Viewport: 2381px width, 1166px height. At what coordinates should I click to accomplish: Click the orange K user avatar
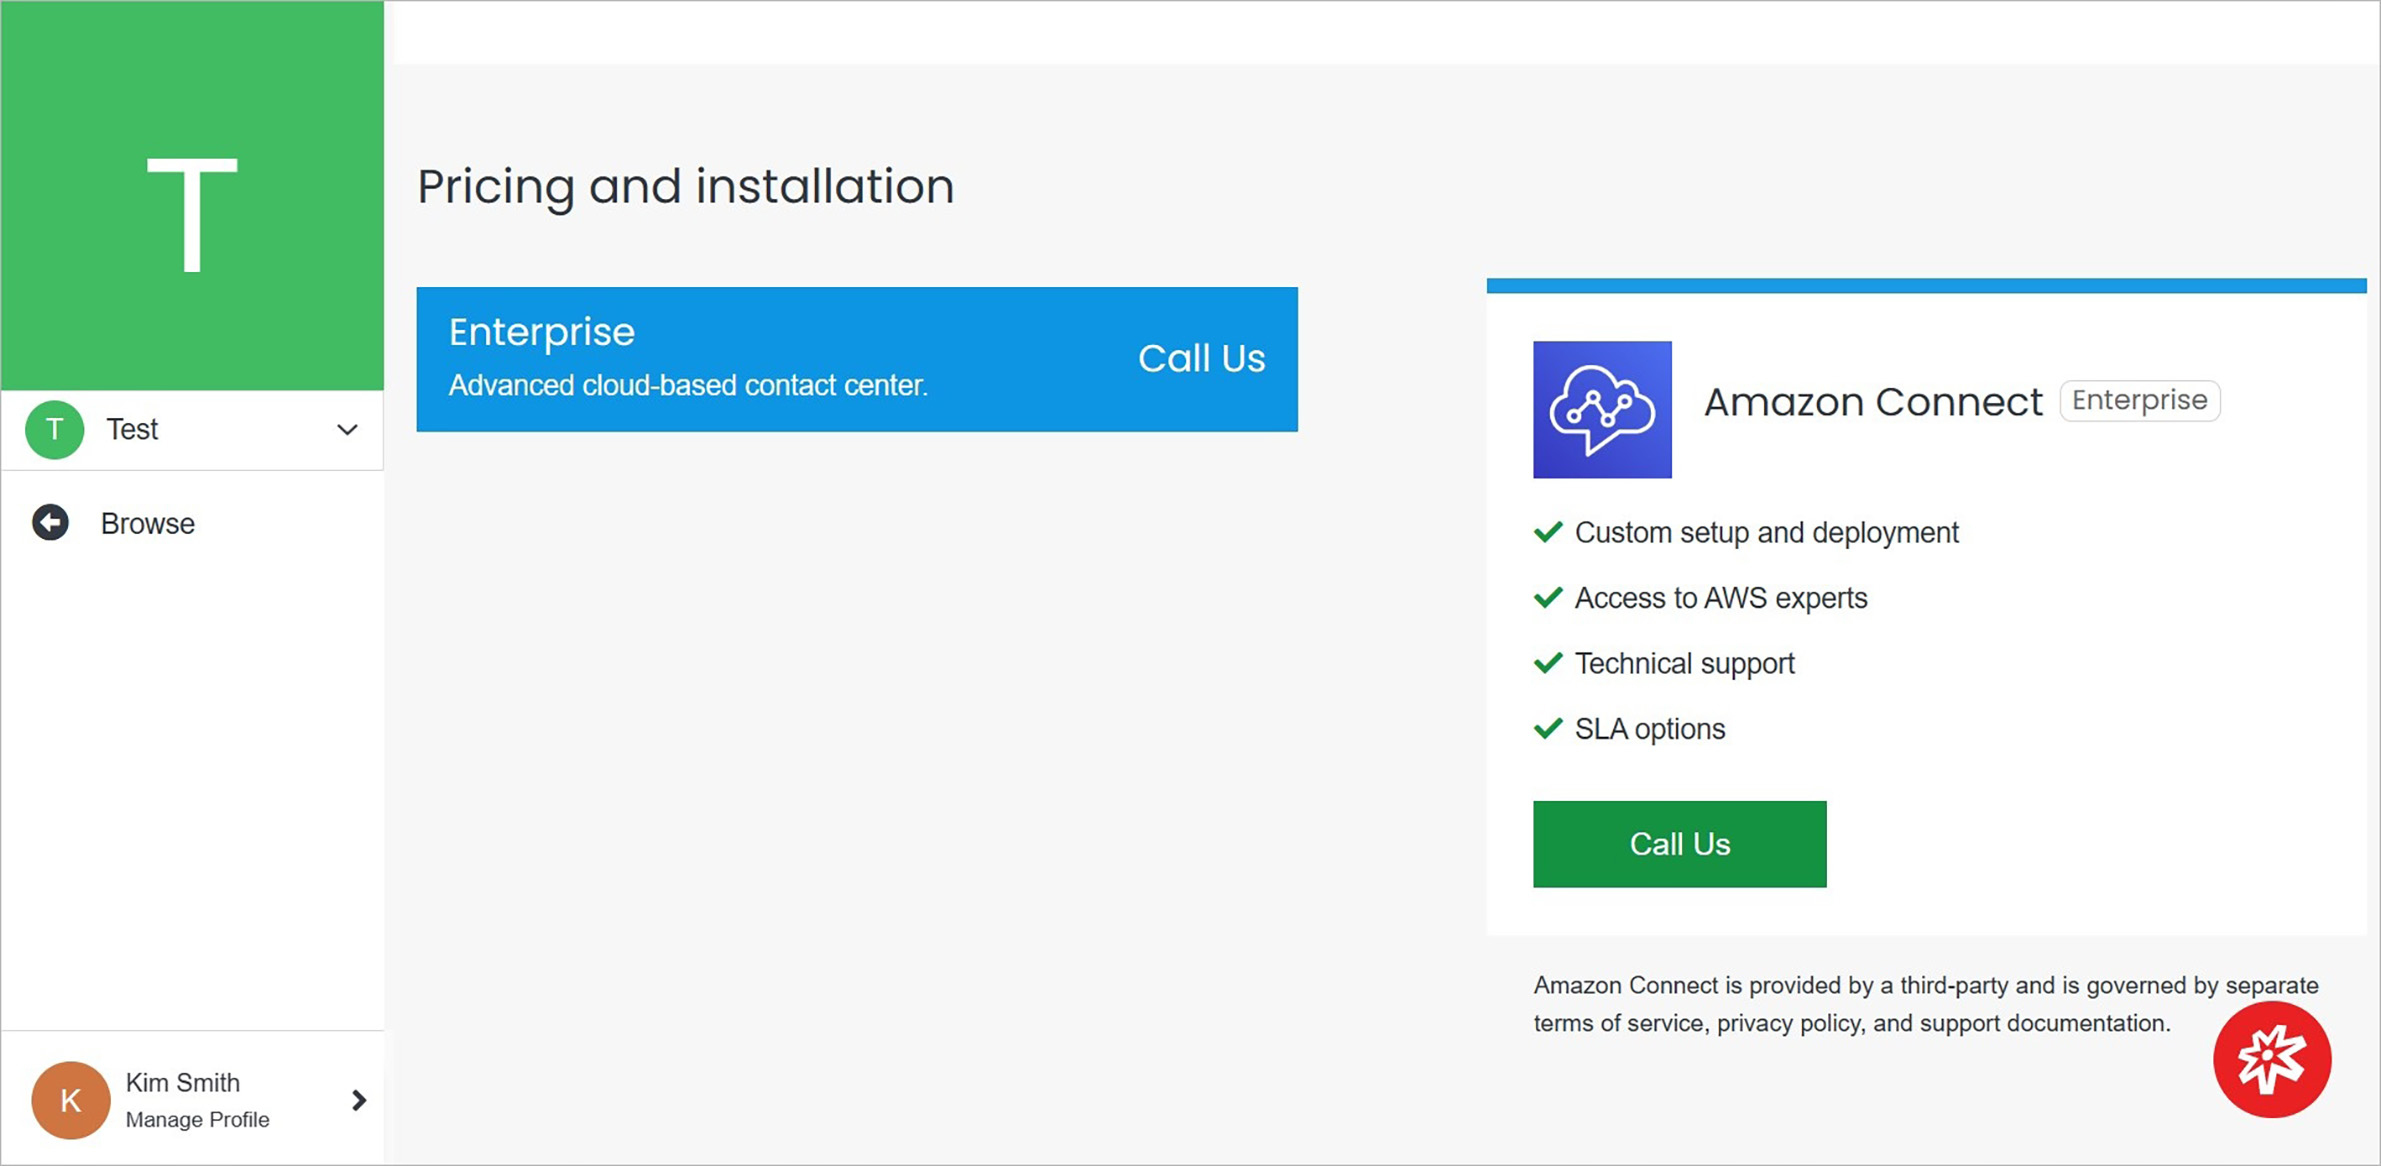tap(71, 1100)
